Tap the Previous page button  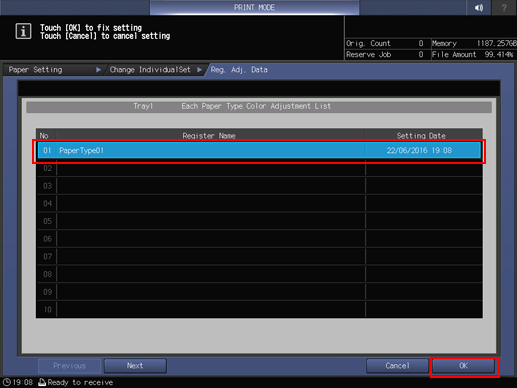point(69,366)
